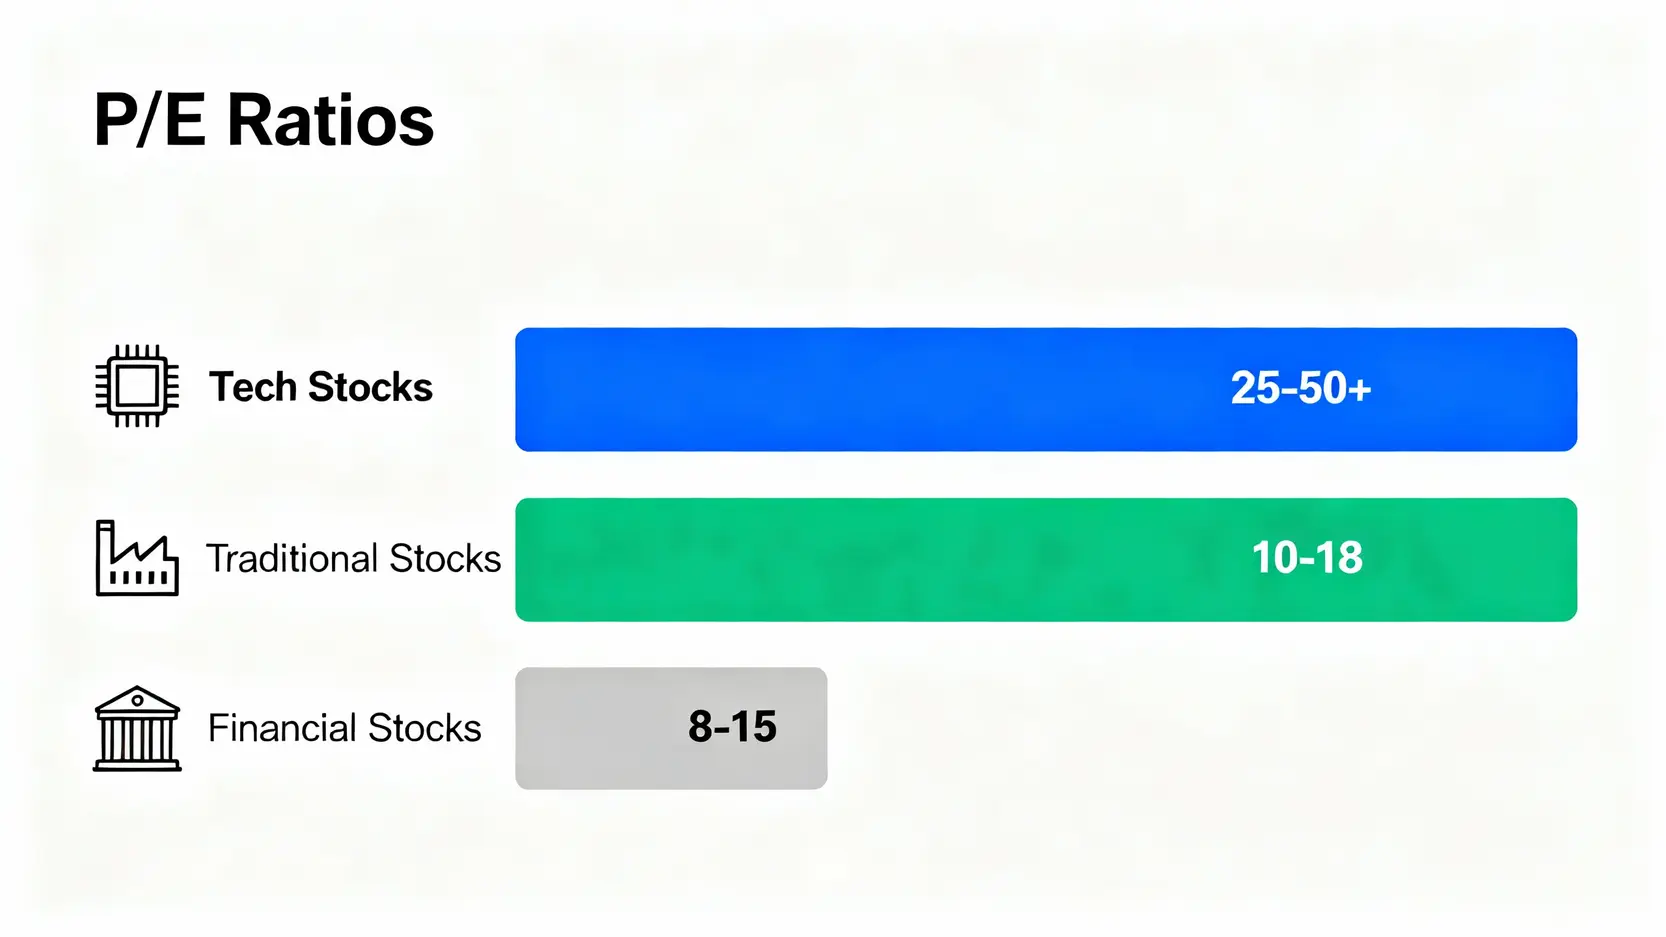Select the green Traditional Stocks bar
This screenshot has width=1666, height=937.
(x=850, y=559)
